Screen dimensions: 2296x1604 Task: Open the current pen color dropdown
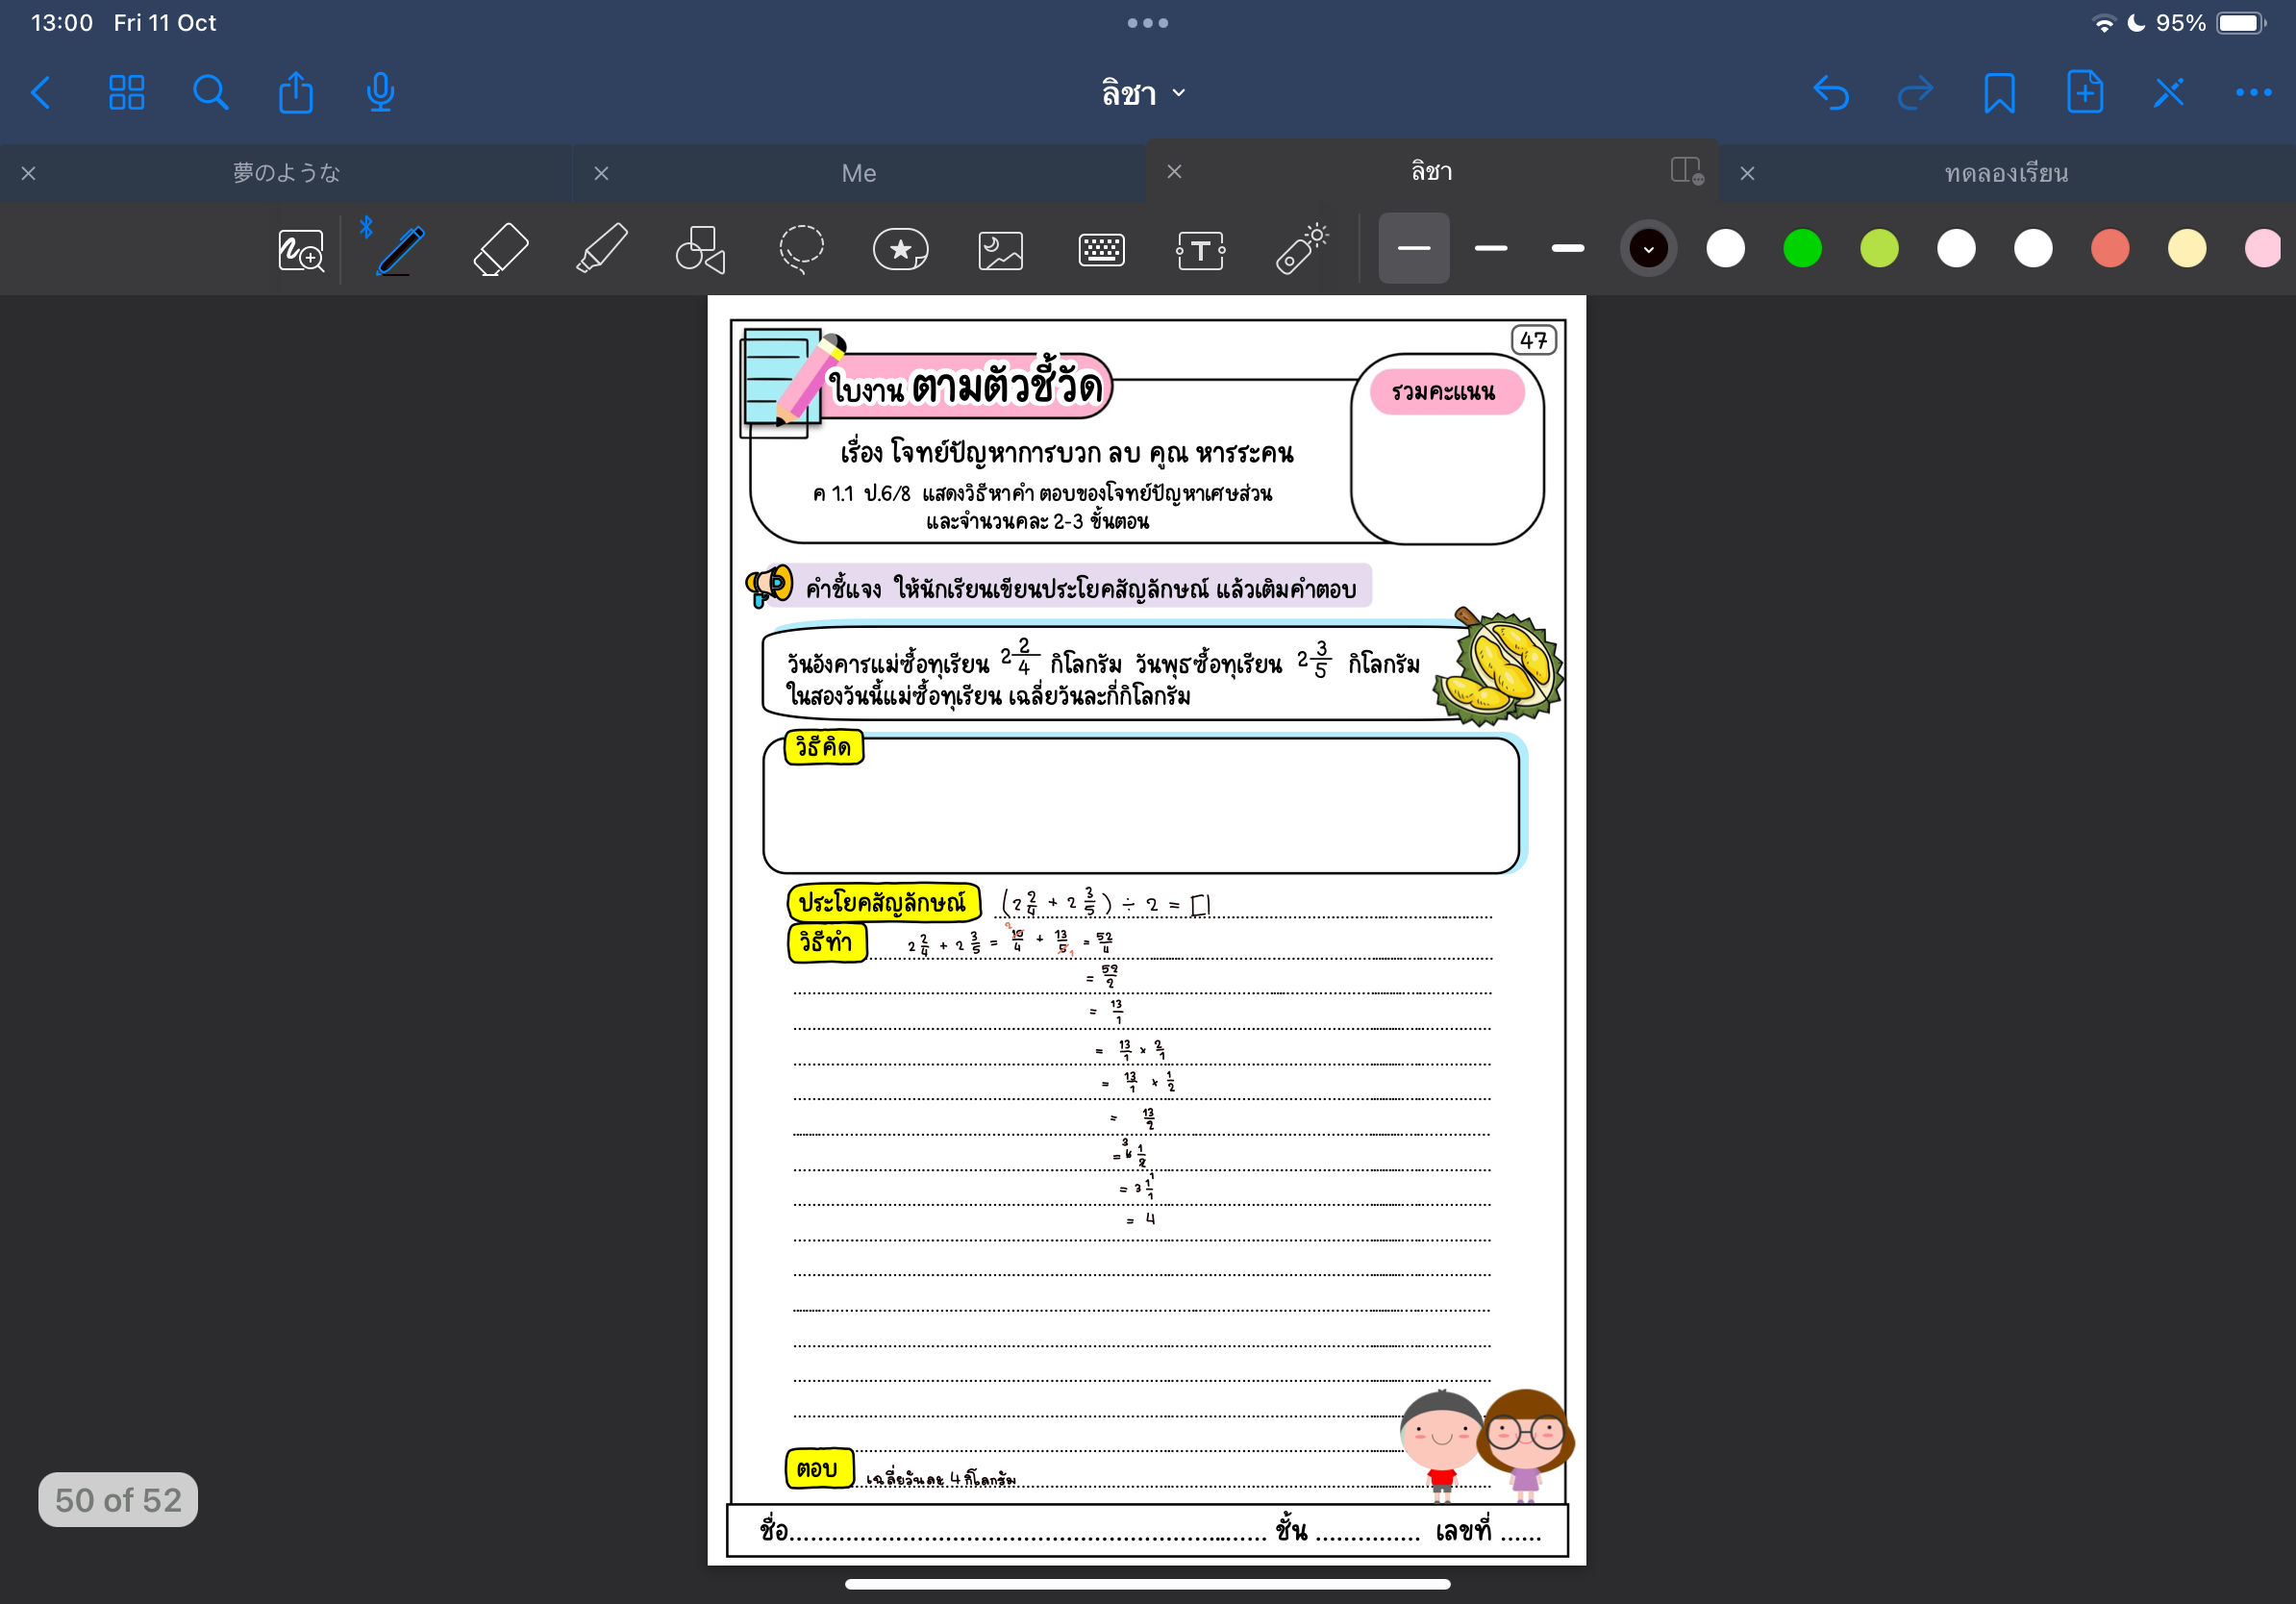tap(1648, 249)
